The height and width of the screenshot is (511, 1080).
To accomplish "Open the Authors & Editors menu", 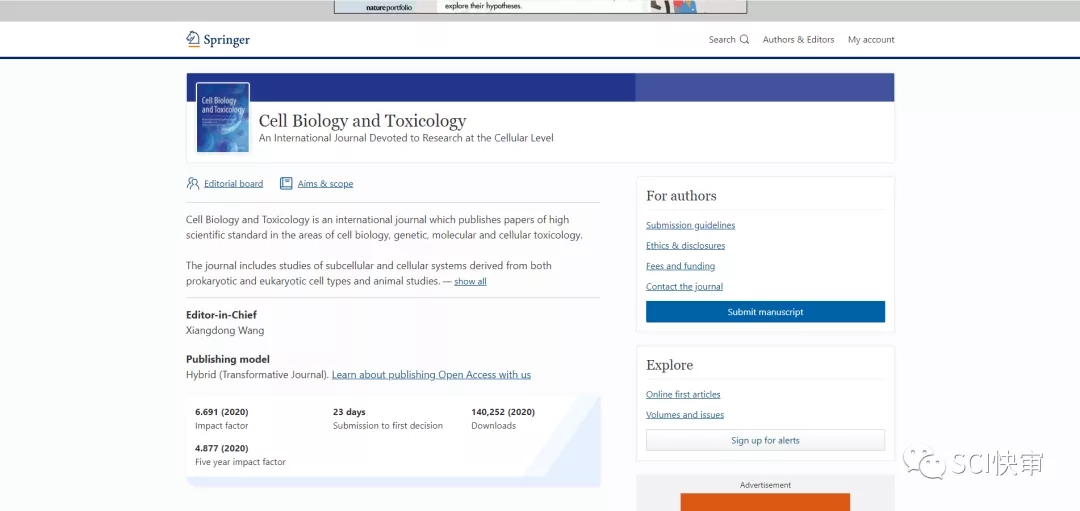I will [x=798, y=40].
